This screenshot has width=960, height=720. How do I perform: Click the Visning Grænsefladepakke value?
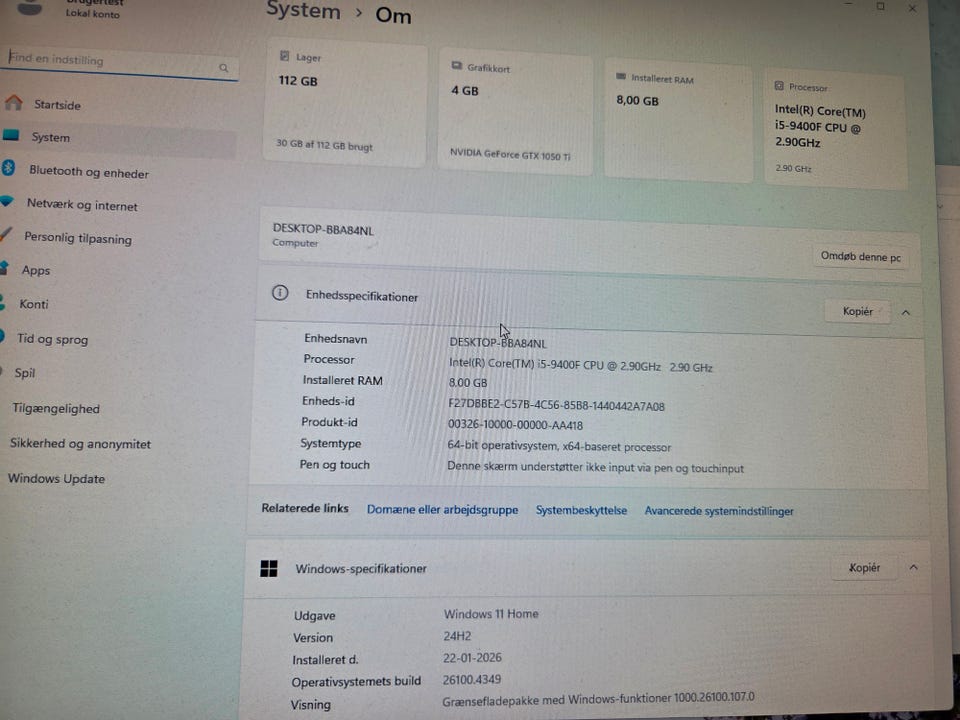tap(598, 699)
